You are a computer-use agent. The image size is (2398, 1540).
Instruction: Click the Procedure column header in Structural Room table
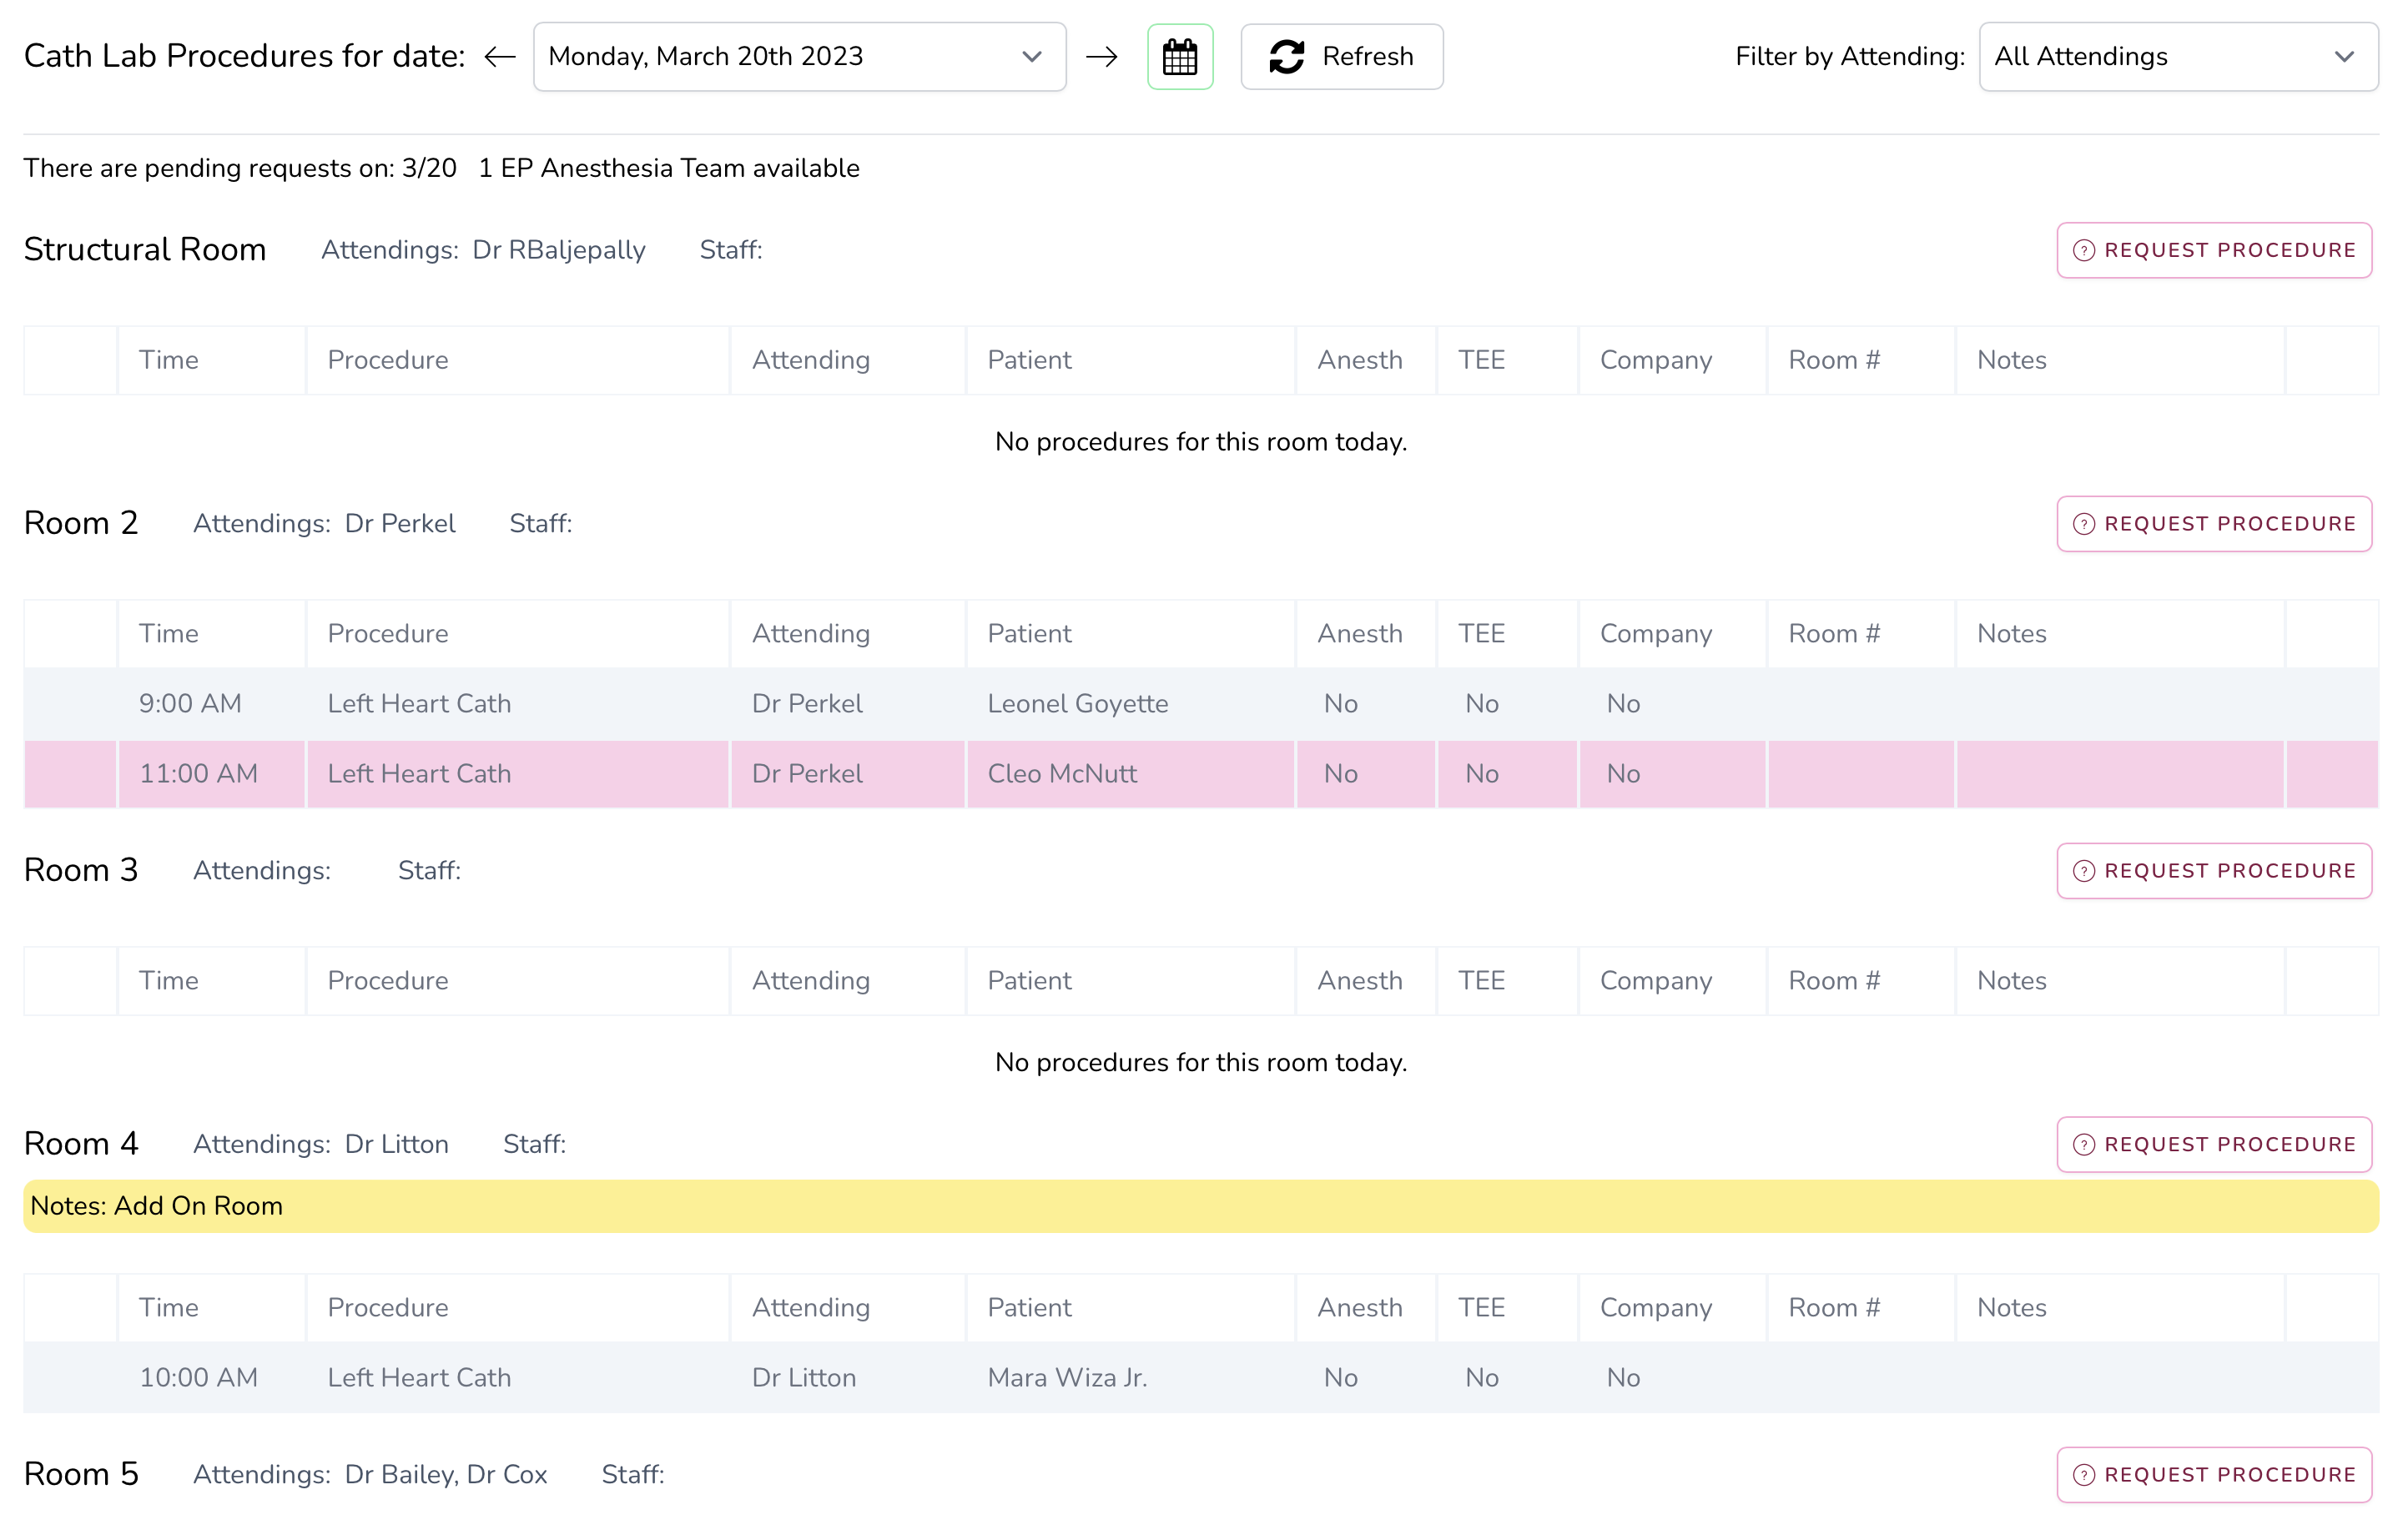388,360
